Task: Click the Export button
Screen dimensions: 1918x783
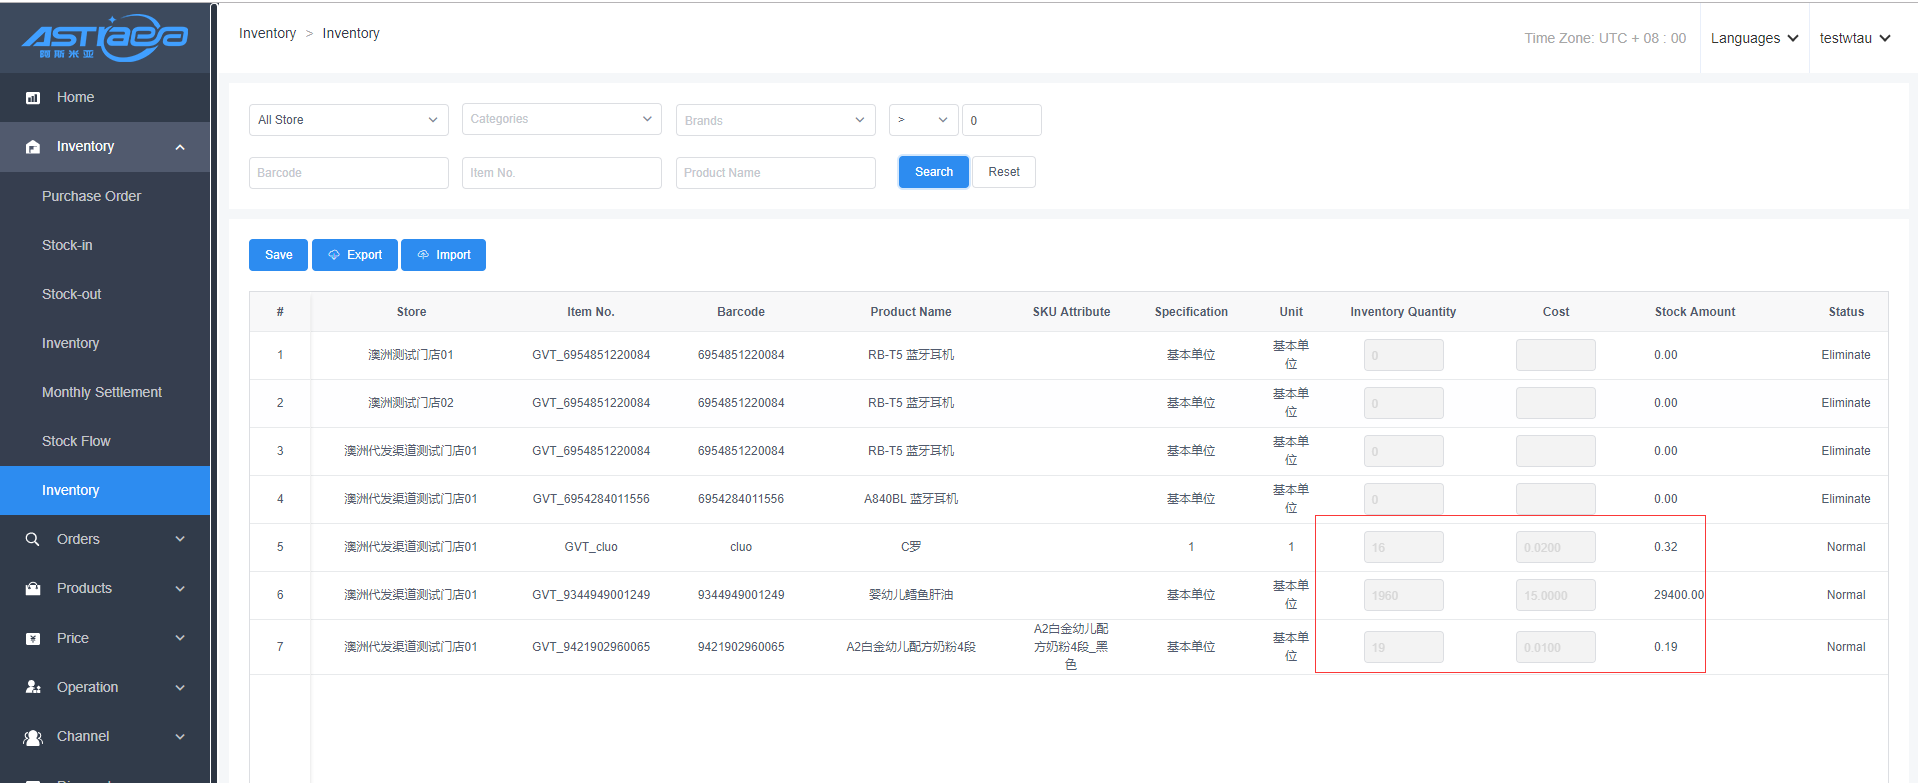Action: coord(355,255)
